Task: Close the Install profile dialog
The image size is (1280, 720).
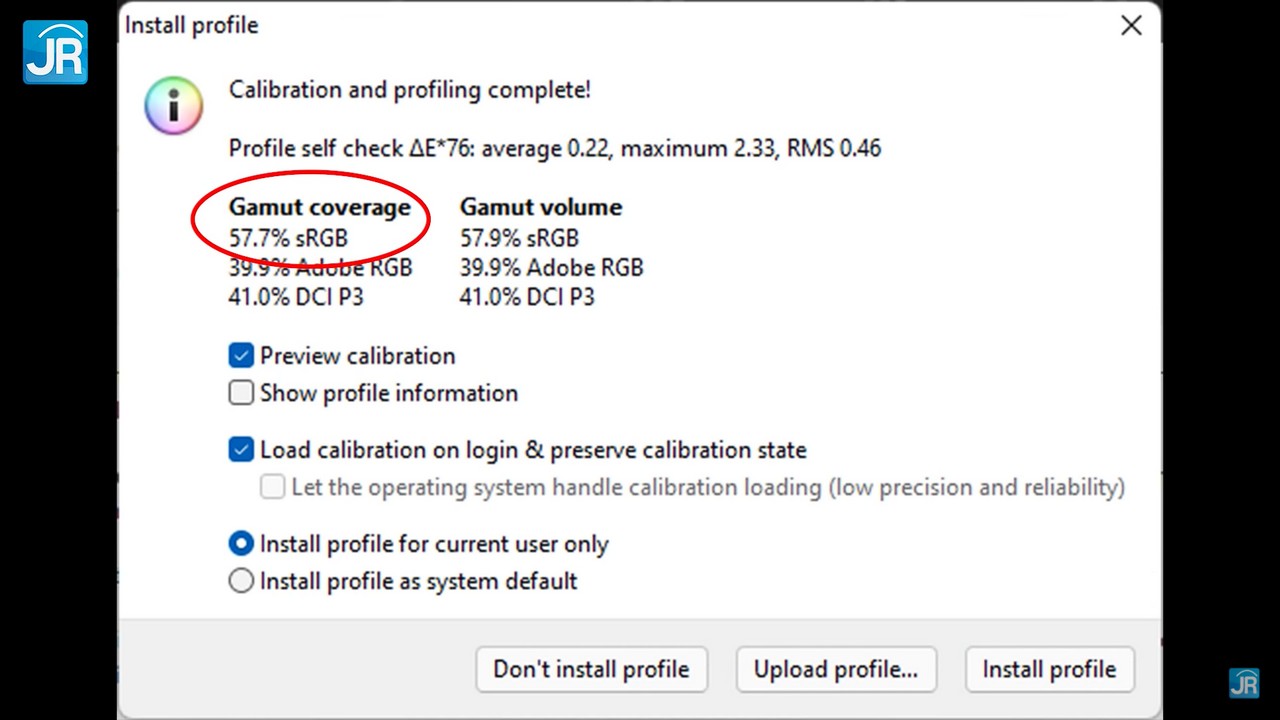Action: click(1131, 26)
